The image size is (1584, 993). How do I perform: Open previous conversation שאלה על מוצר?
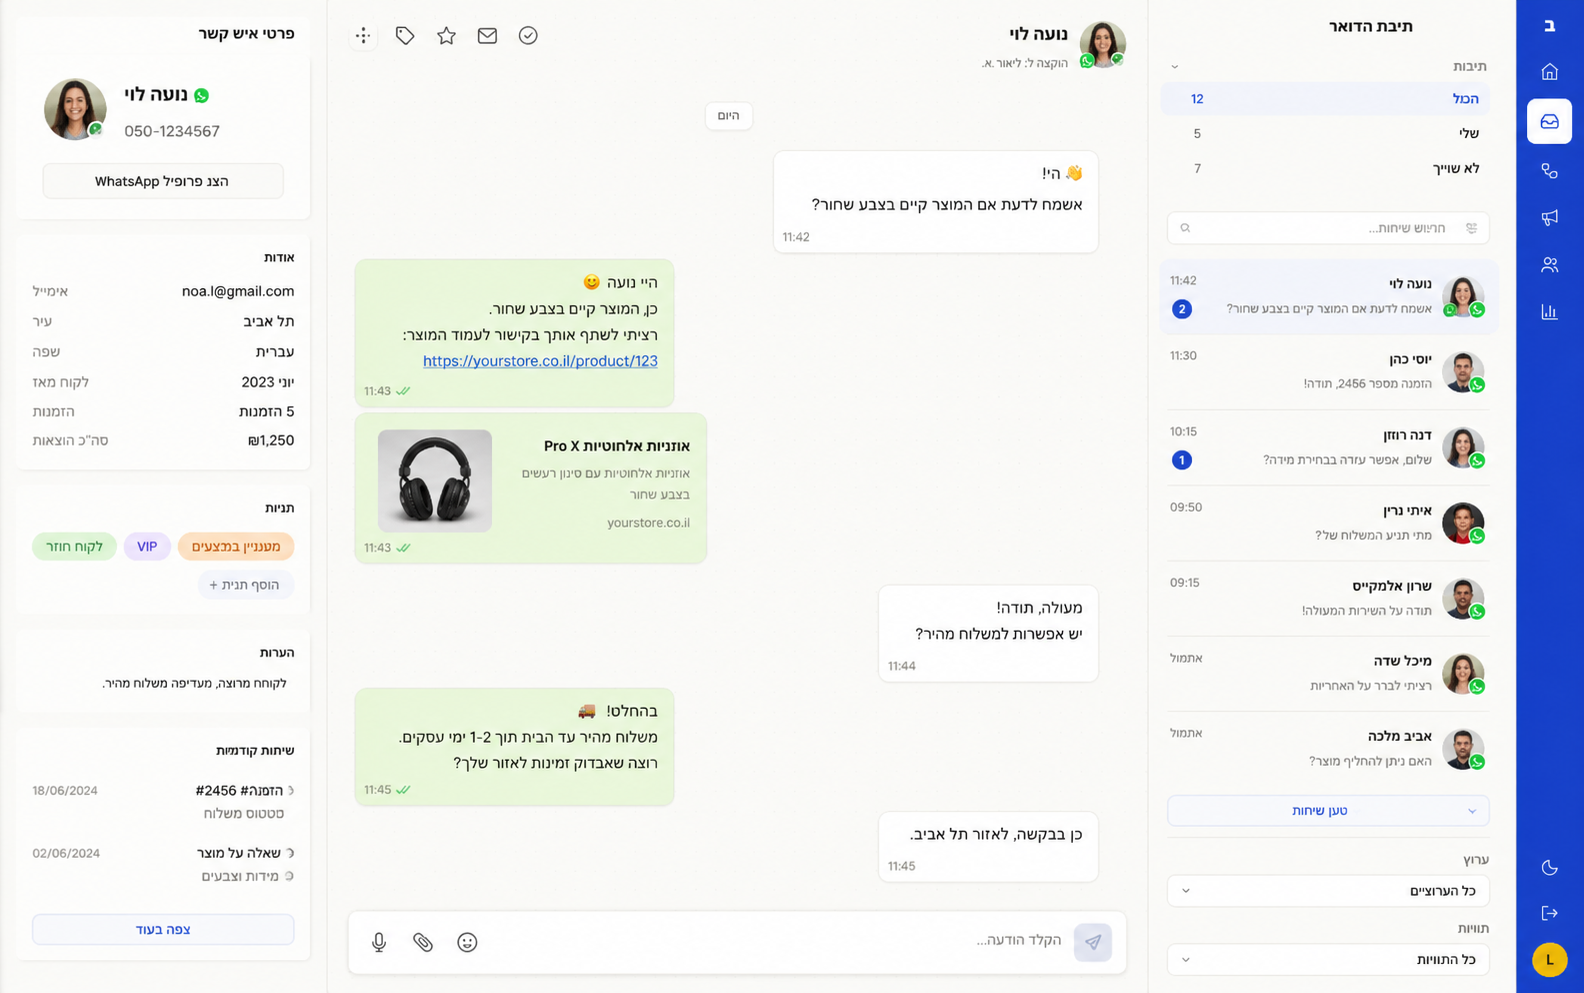(163, 864)
